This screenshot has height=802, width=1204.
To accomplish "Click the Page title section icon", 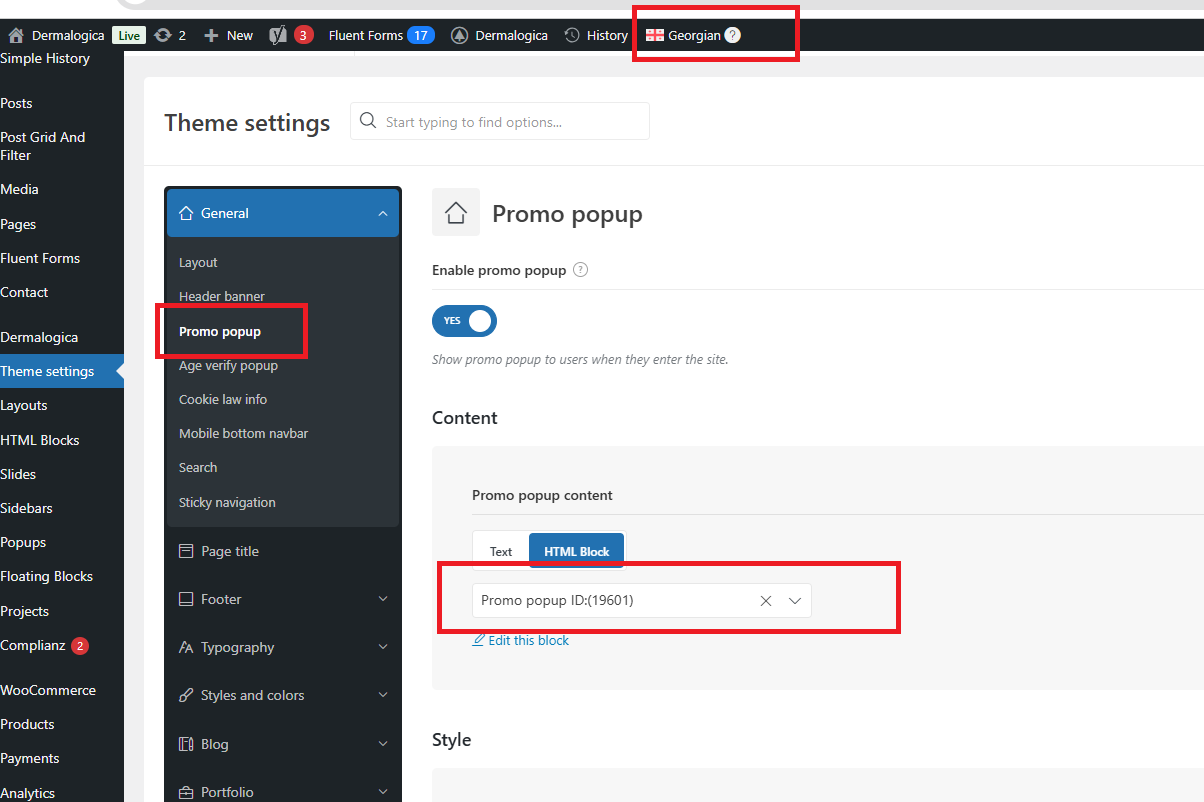I will click(186, 551).
